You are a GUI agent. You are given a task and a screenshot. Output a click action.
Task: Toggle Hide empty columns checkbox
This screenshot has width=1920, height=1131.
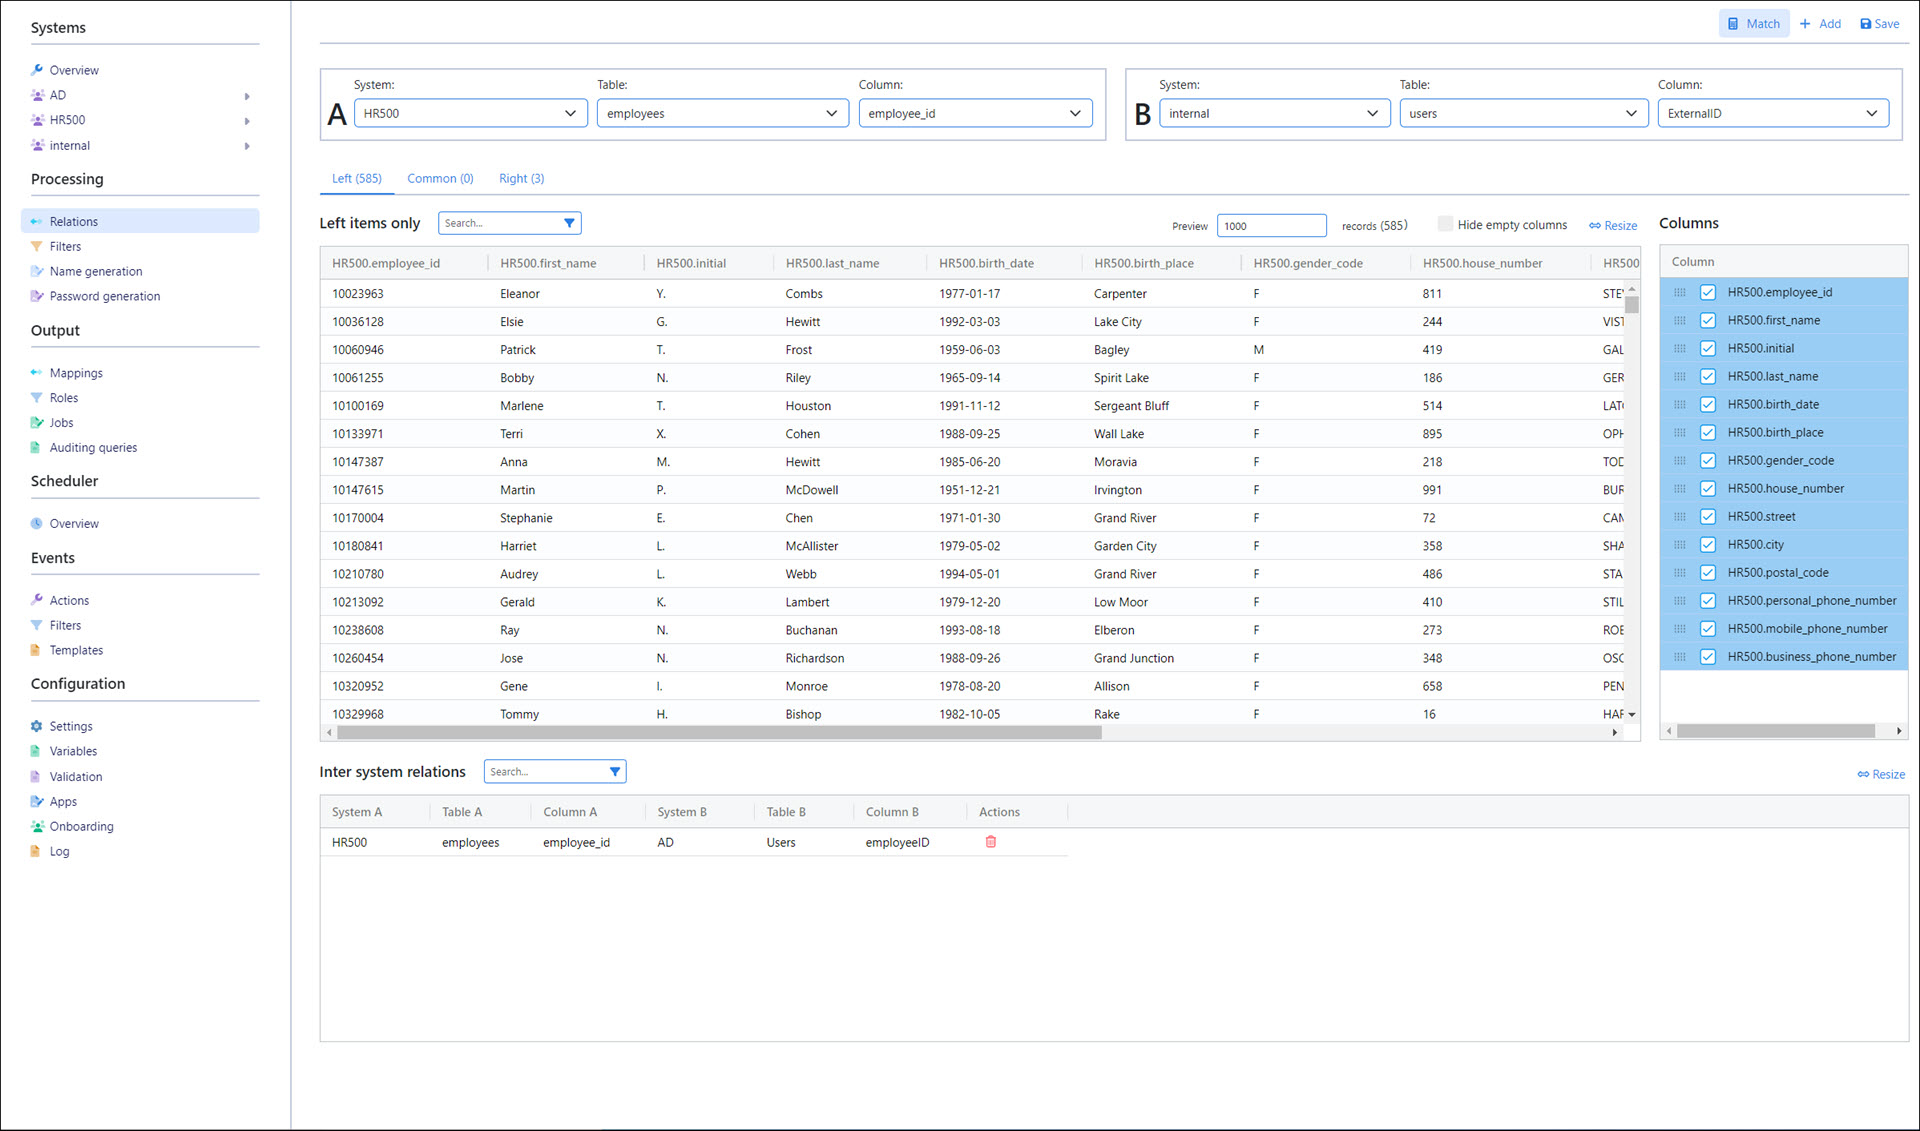tap(1445, 224)
